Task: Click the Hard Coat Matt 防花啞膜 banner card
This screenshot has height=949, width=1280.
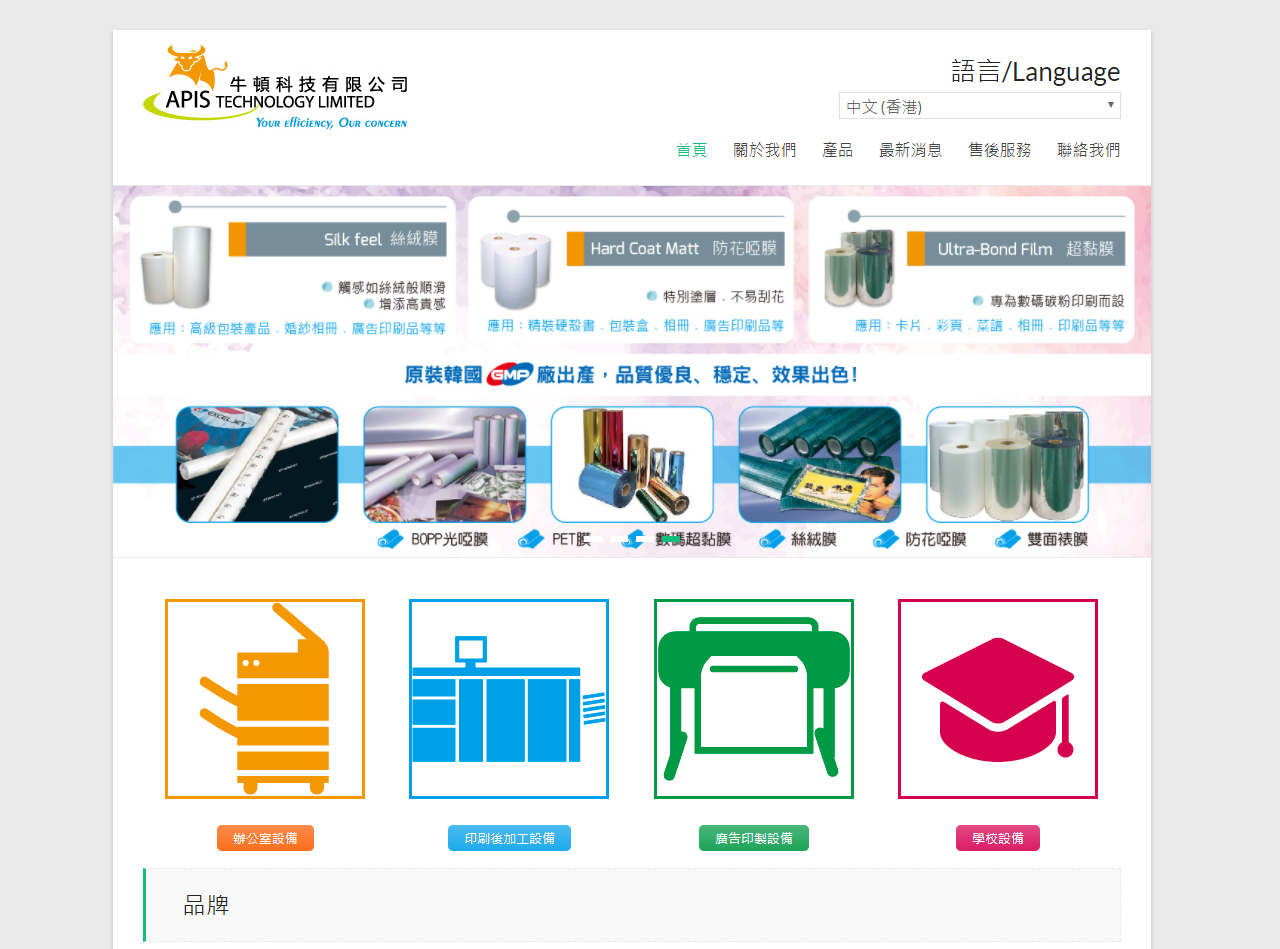Action: pyautogui.click(x=631, y=268)
